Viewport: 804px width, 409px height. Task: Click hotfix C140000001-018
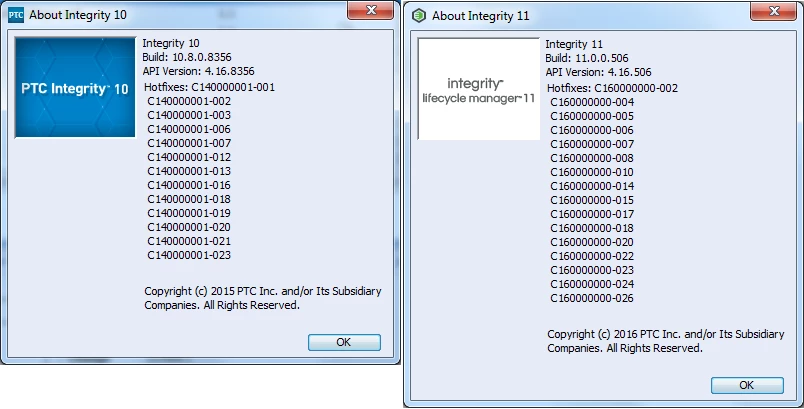coord(189,199)
